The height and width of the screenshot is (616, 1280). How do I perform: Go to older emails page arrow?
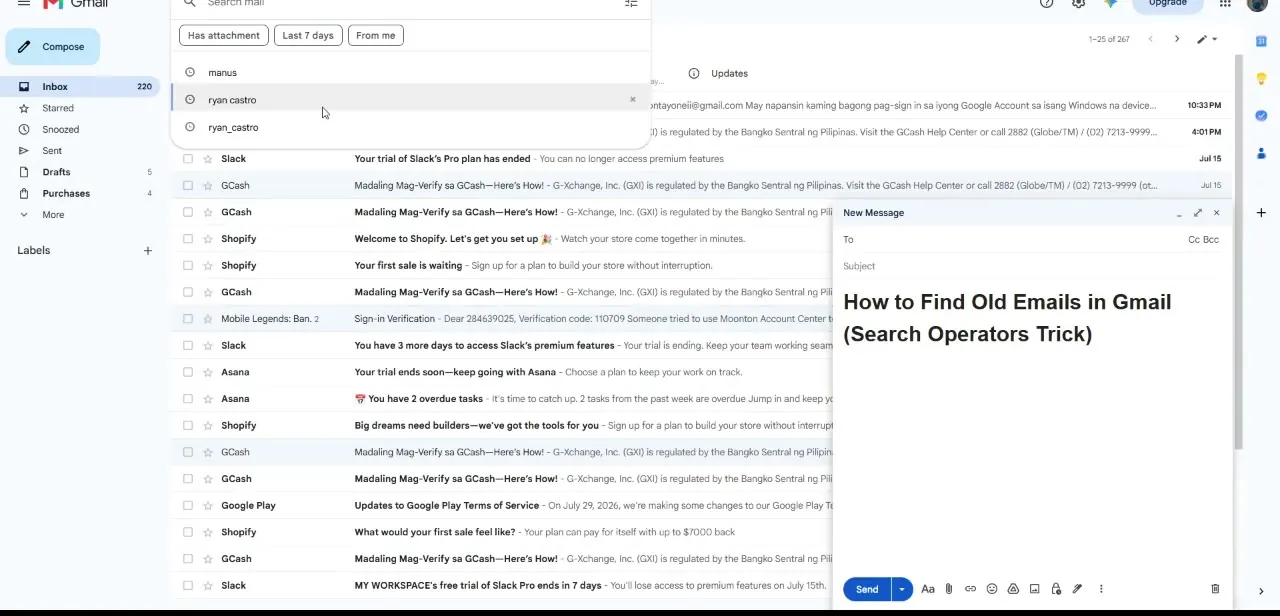(x=1176, y=39)
